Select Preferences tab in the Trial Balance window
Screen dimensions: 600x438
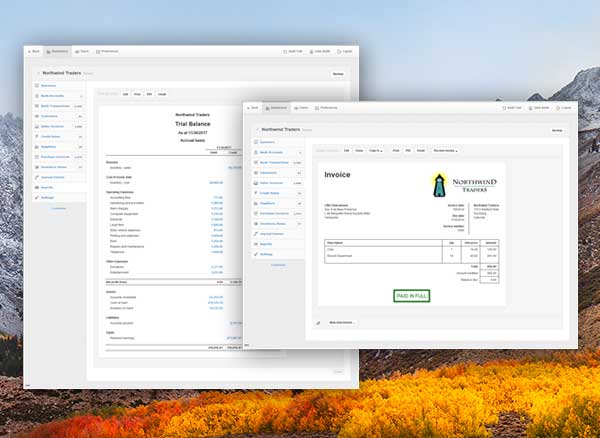coord(107,51)
